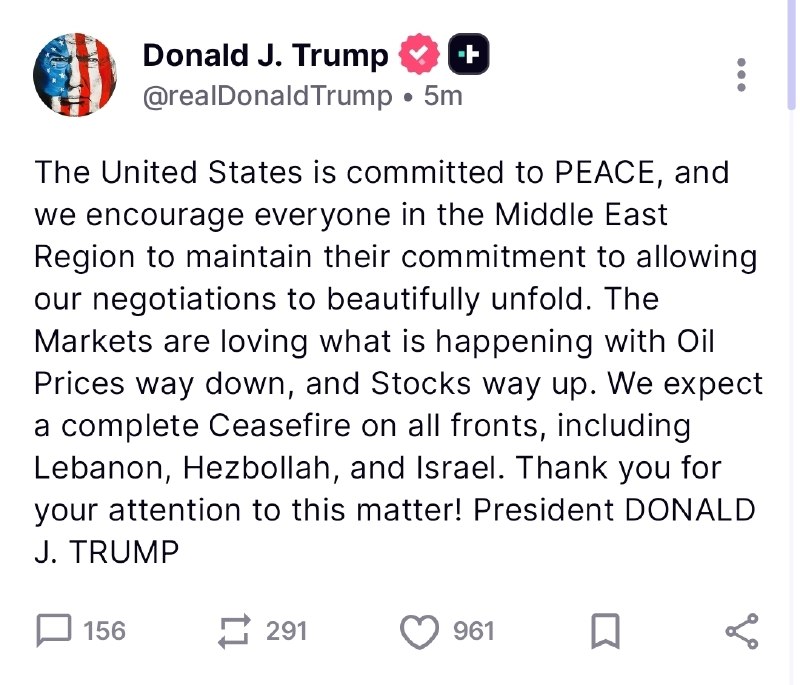This screenshot has height=685, width=800.
Task: Click the text mentioning Lebanon, Hezbollah
Action: click(182, 468)
